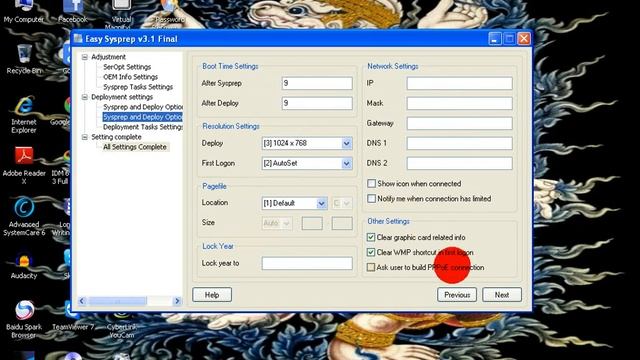Screen dimensions: 640x360
Task: Open Adobe Reader X desktop icon
Action: click(24, 166)
